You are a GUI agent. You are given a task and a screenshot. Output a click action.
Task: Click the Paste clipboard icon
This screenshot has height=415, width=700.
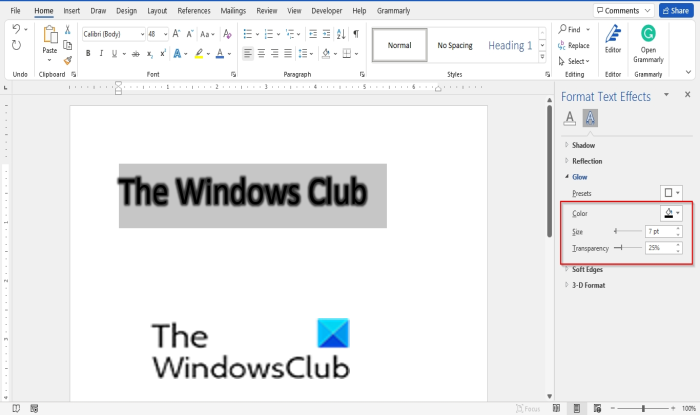(50, 35)
